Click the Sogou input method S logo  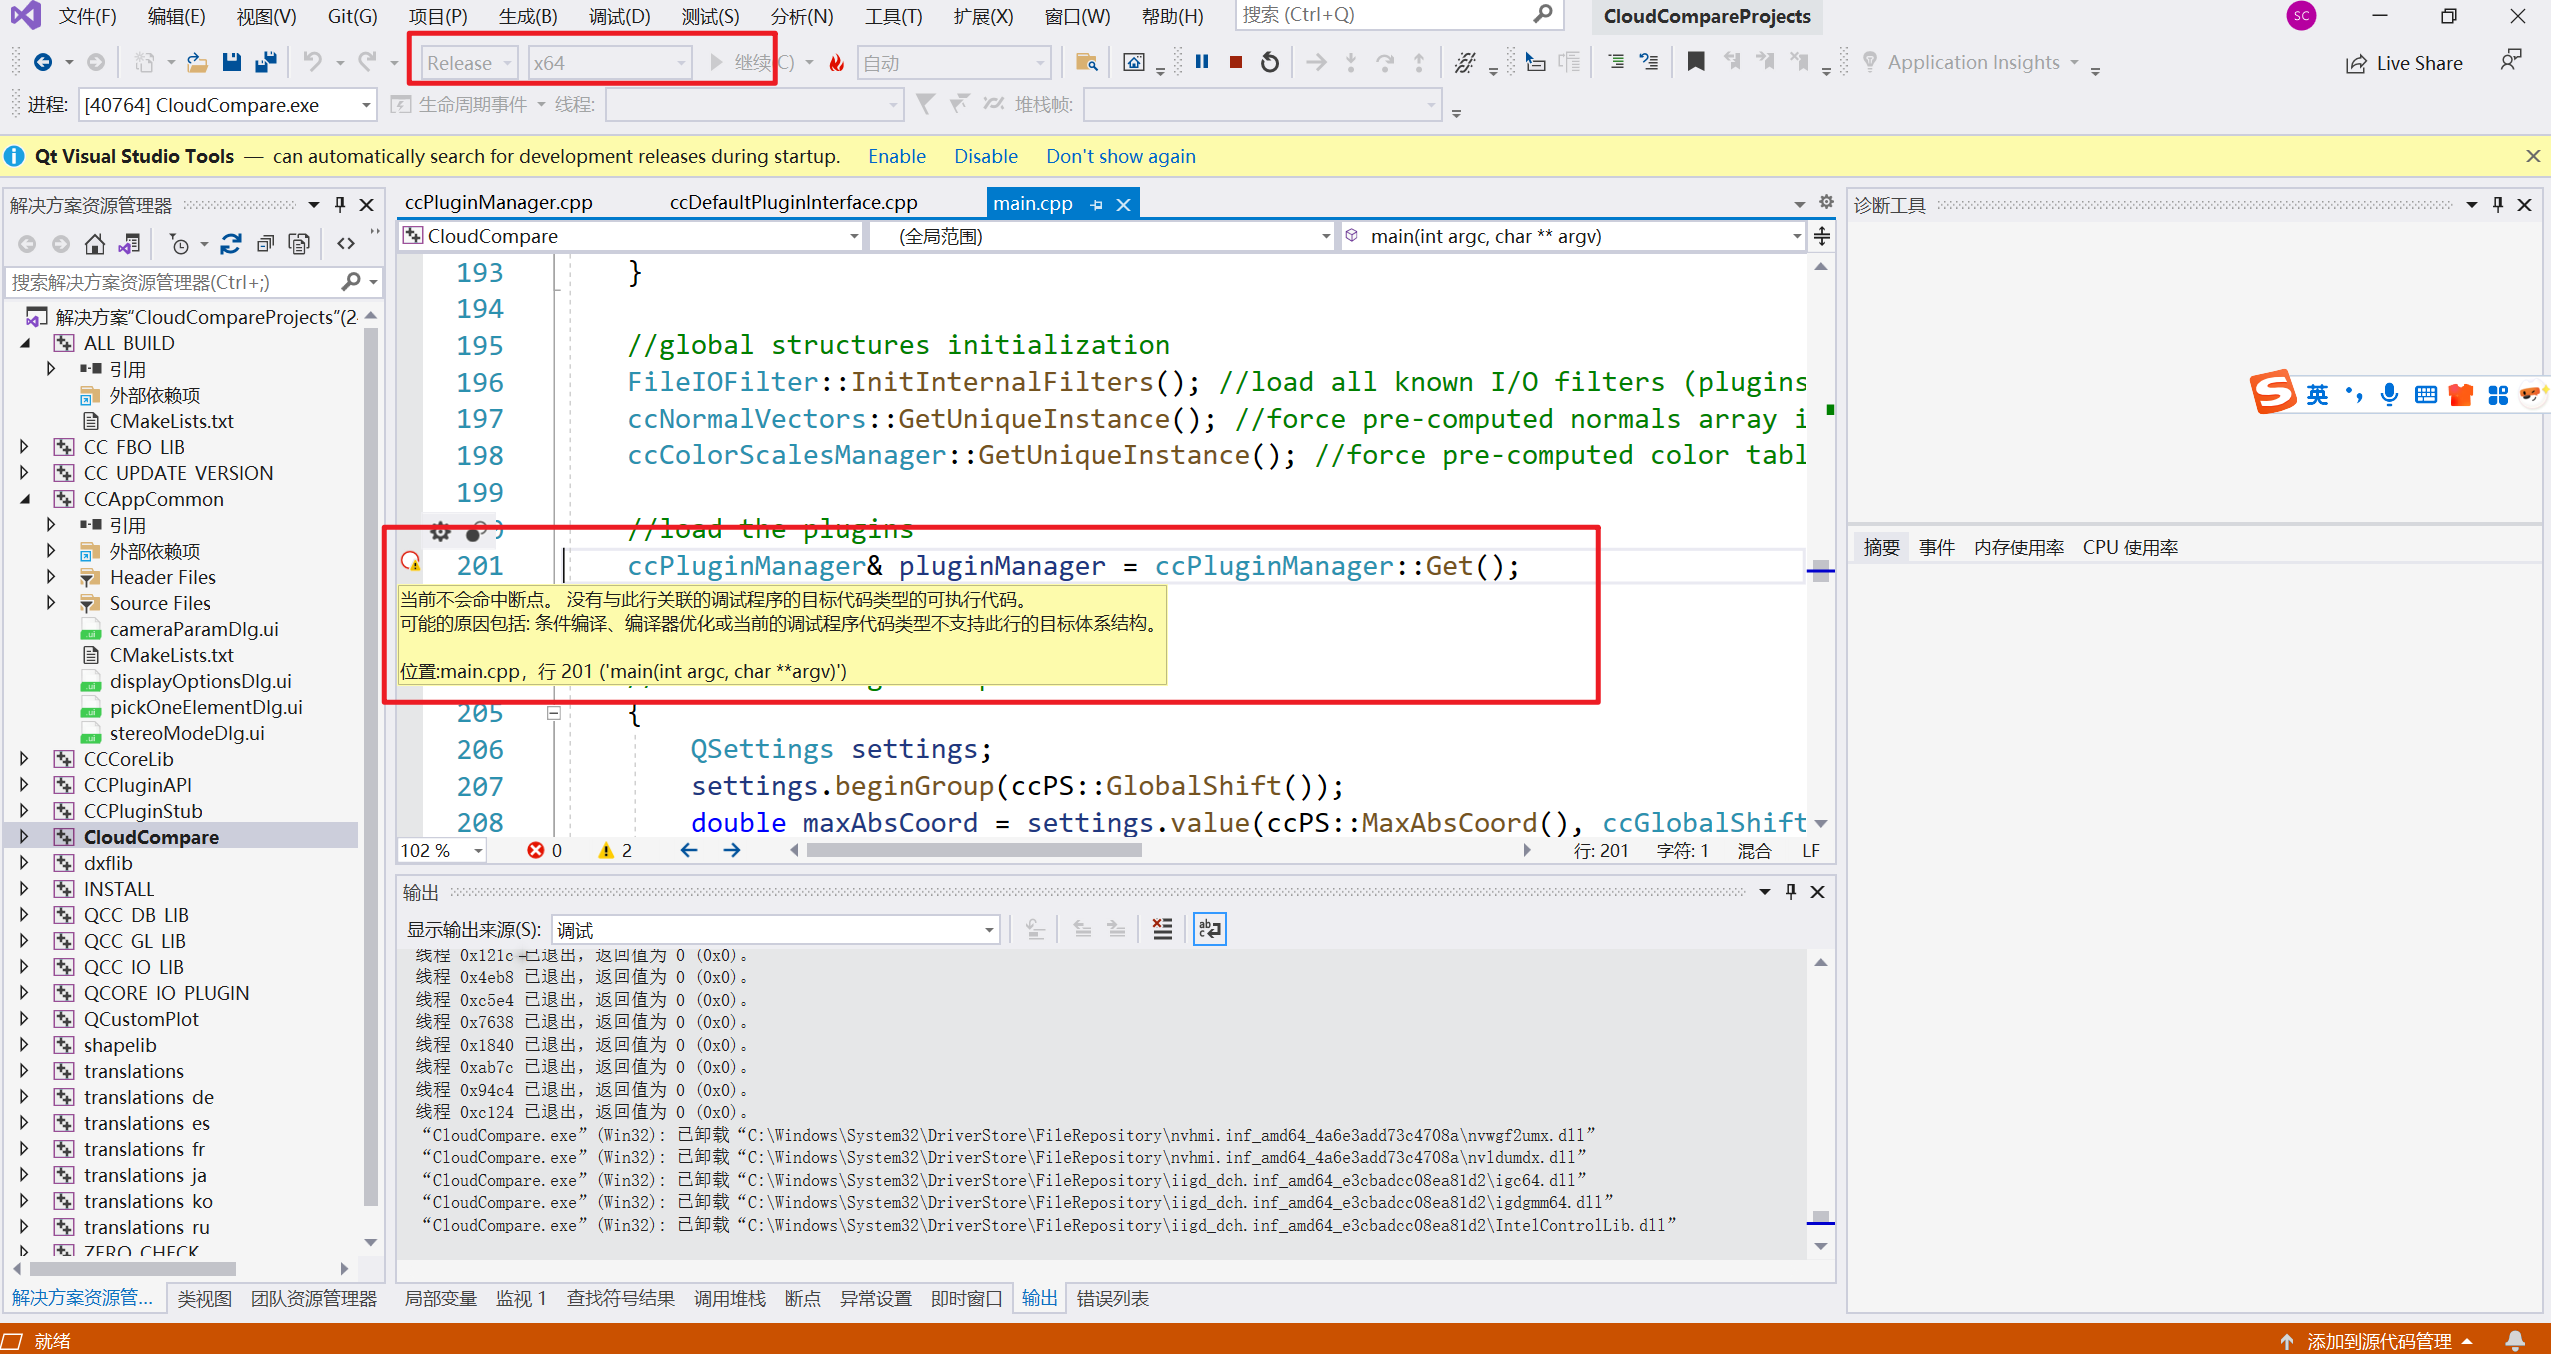tap(2273, 392)
